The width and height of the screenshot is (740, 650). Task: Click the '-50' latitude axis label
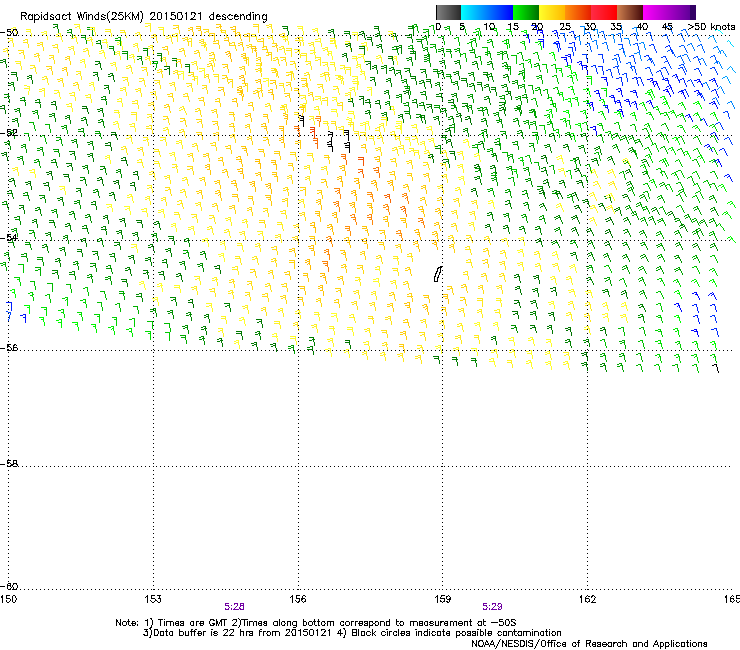[9, 33]
